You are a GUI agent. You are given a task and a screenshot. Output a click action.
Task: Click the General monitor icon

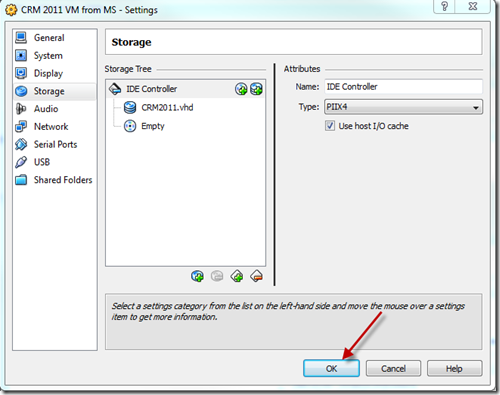click(21, 38)
